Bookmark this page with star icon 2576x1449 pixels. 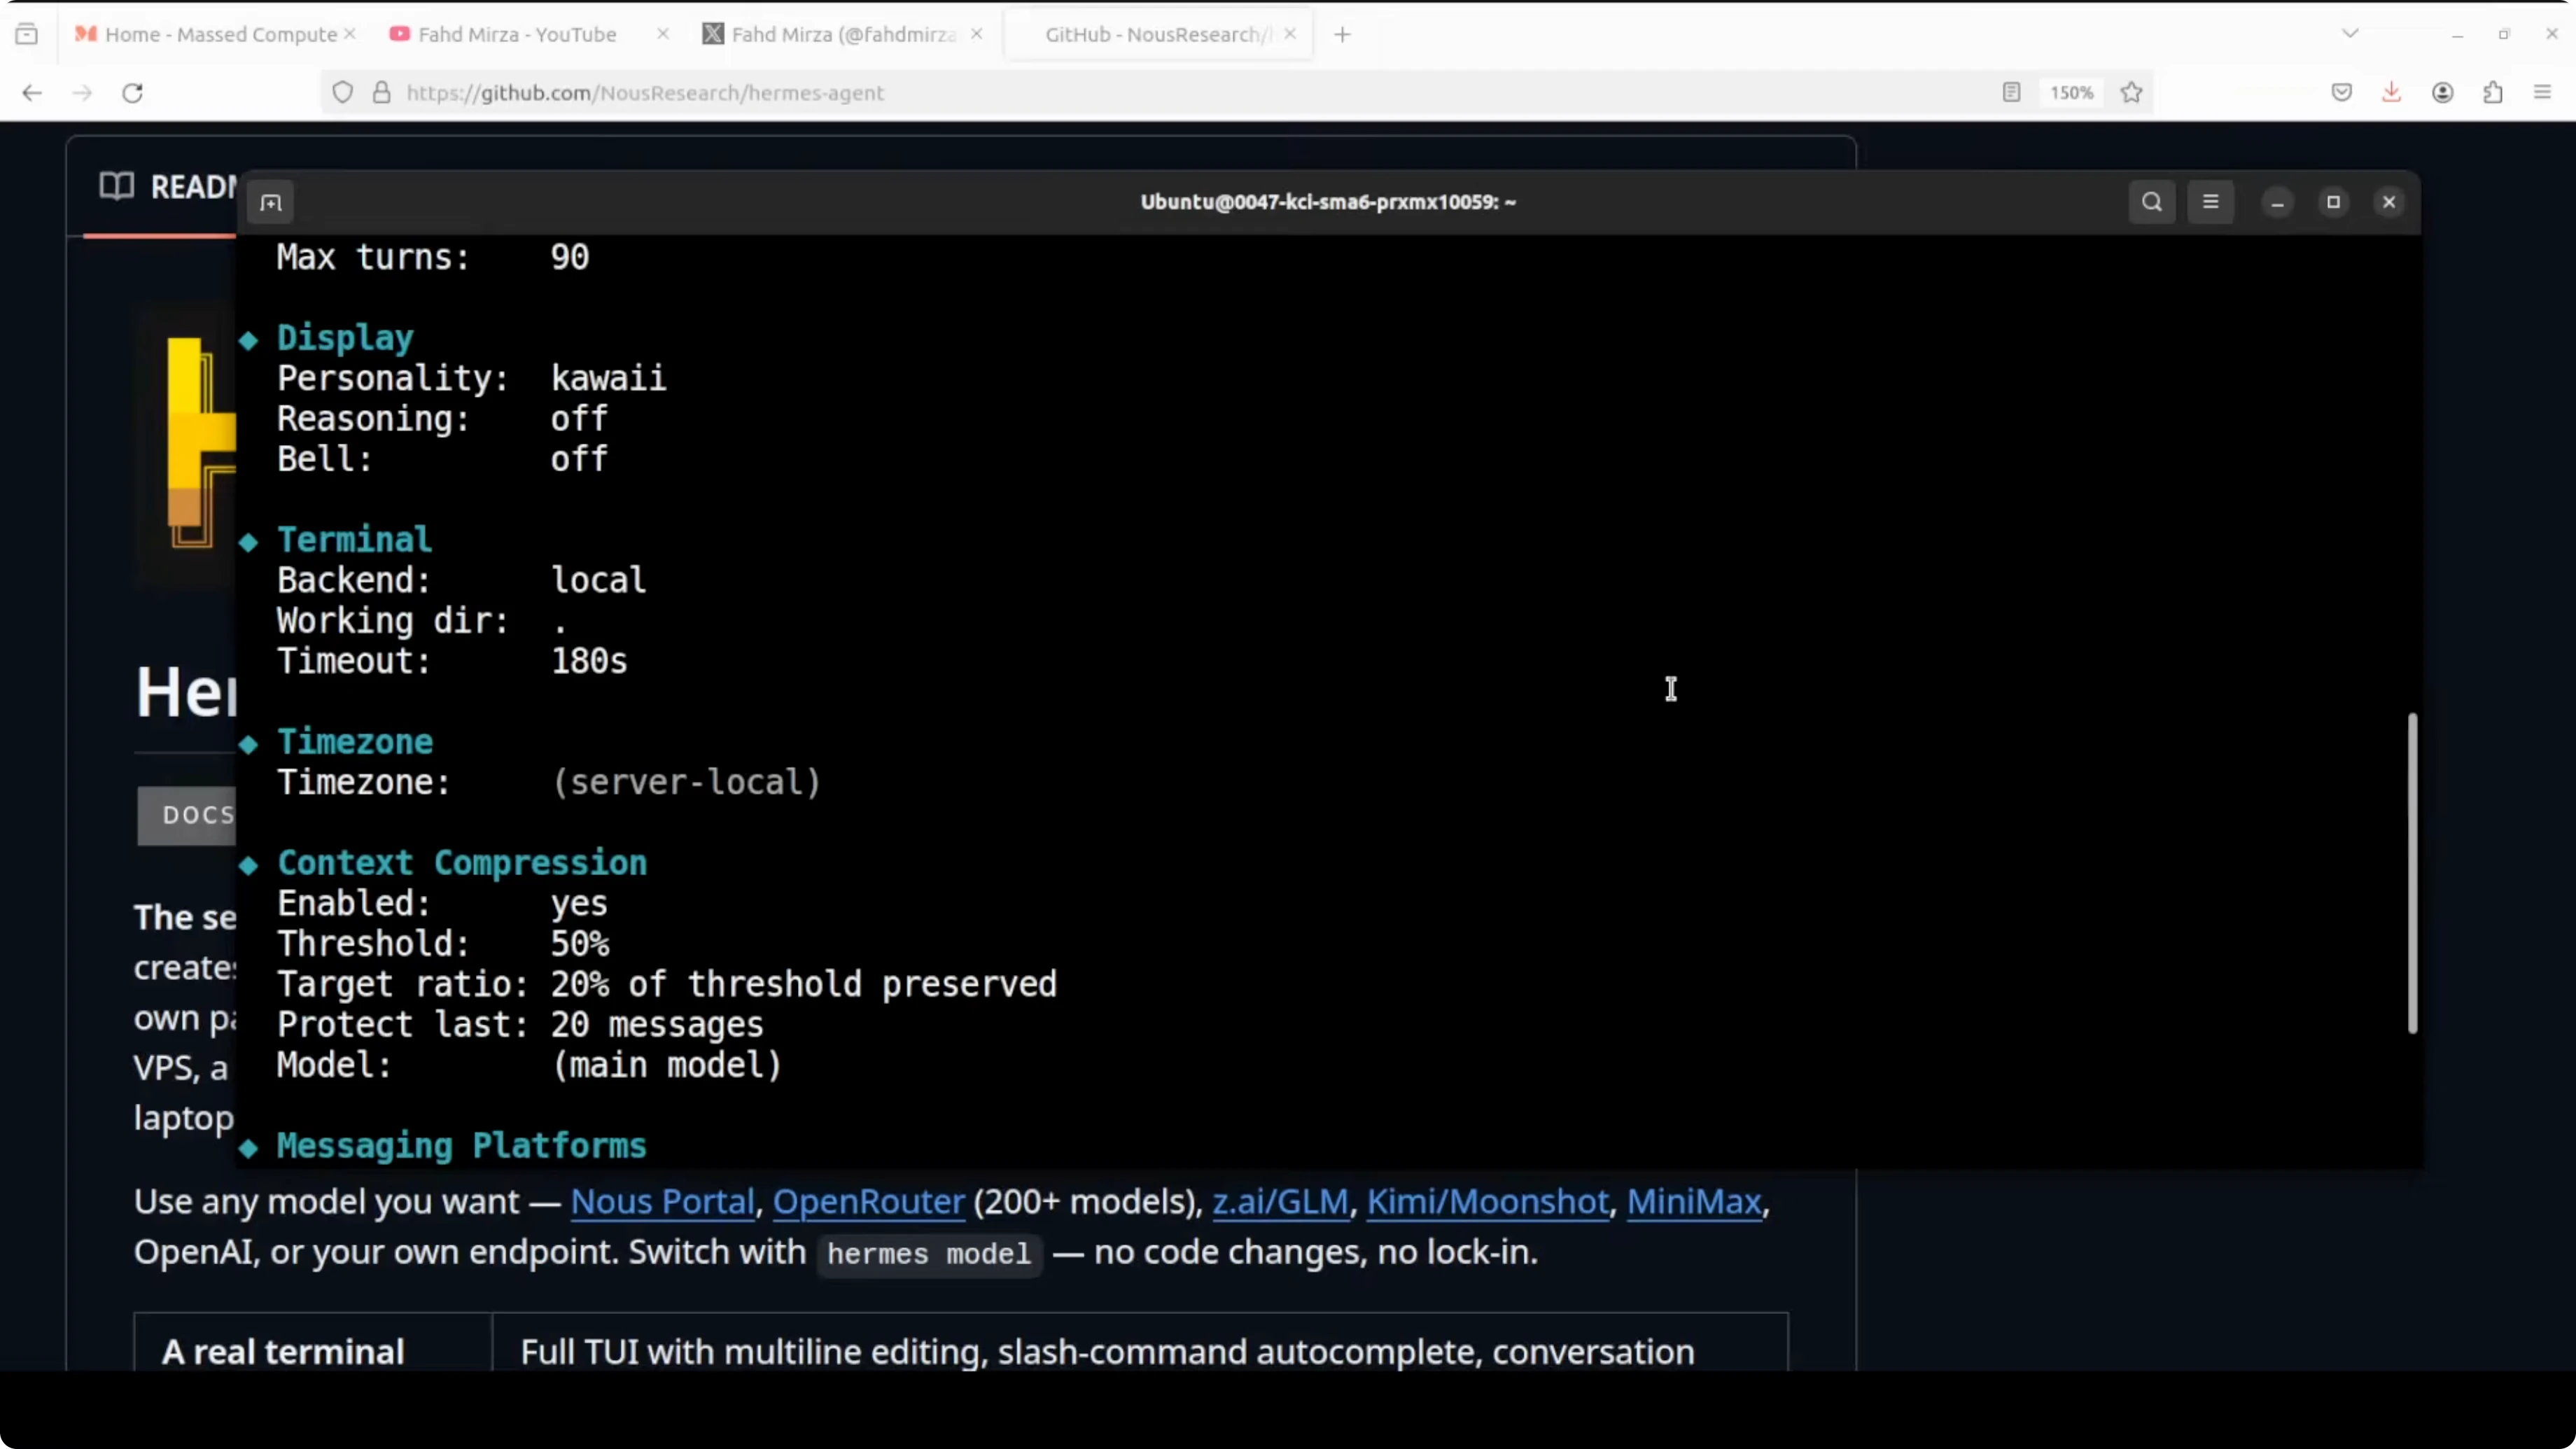[2131, 93]
